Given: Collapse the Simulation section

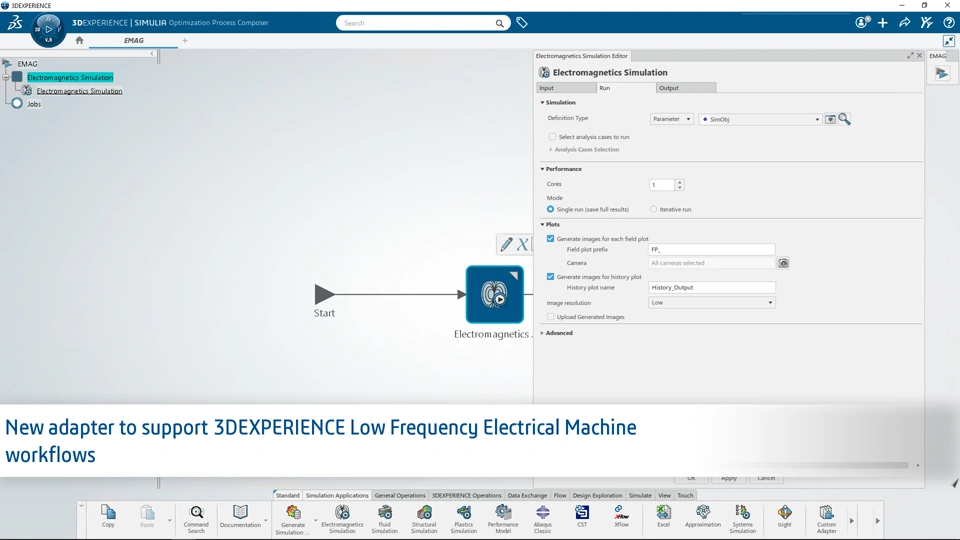Looking at the screenshot, I should [542, 102].
